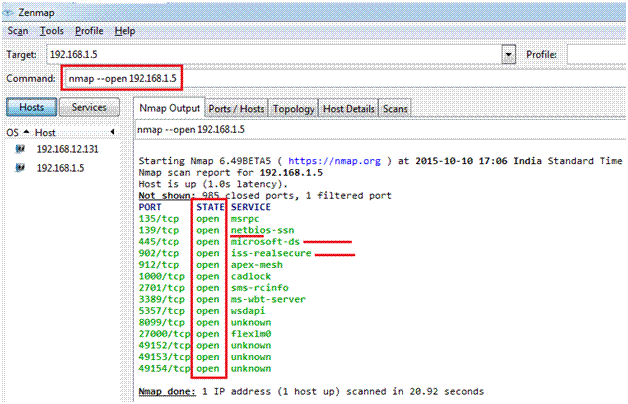The height and width of the screenshot is (404, 628).
Task: Click the 'iss-realsecure' service name
Action: [x=271, y=253]
